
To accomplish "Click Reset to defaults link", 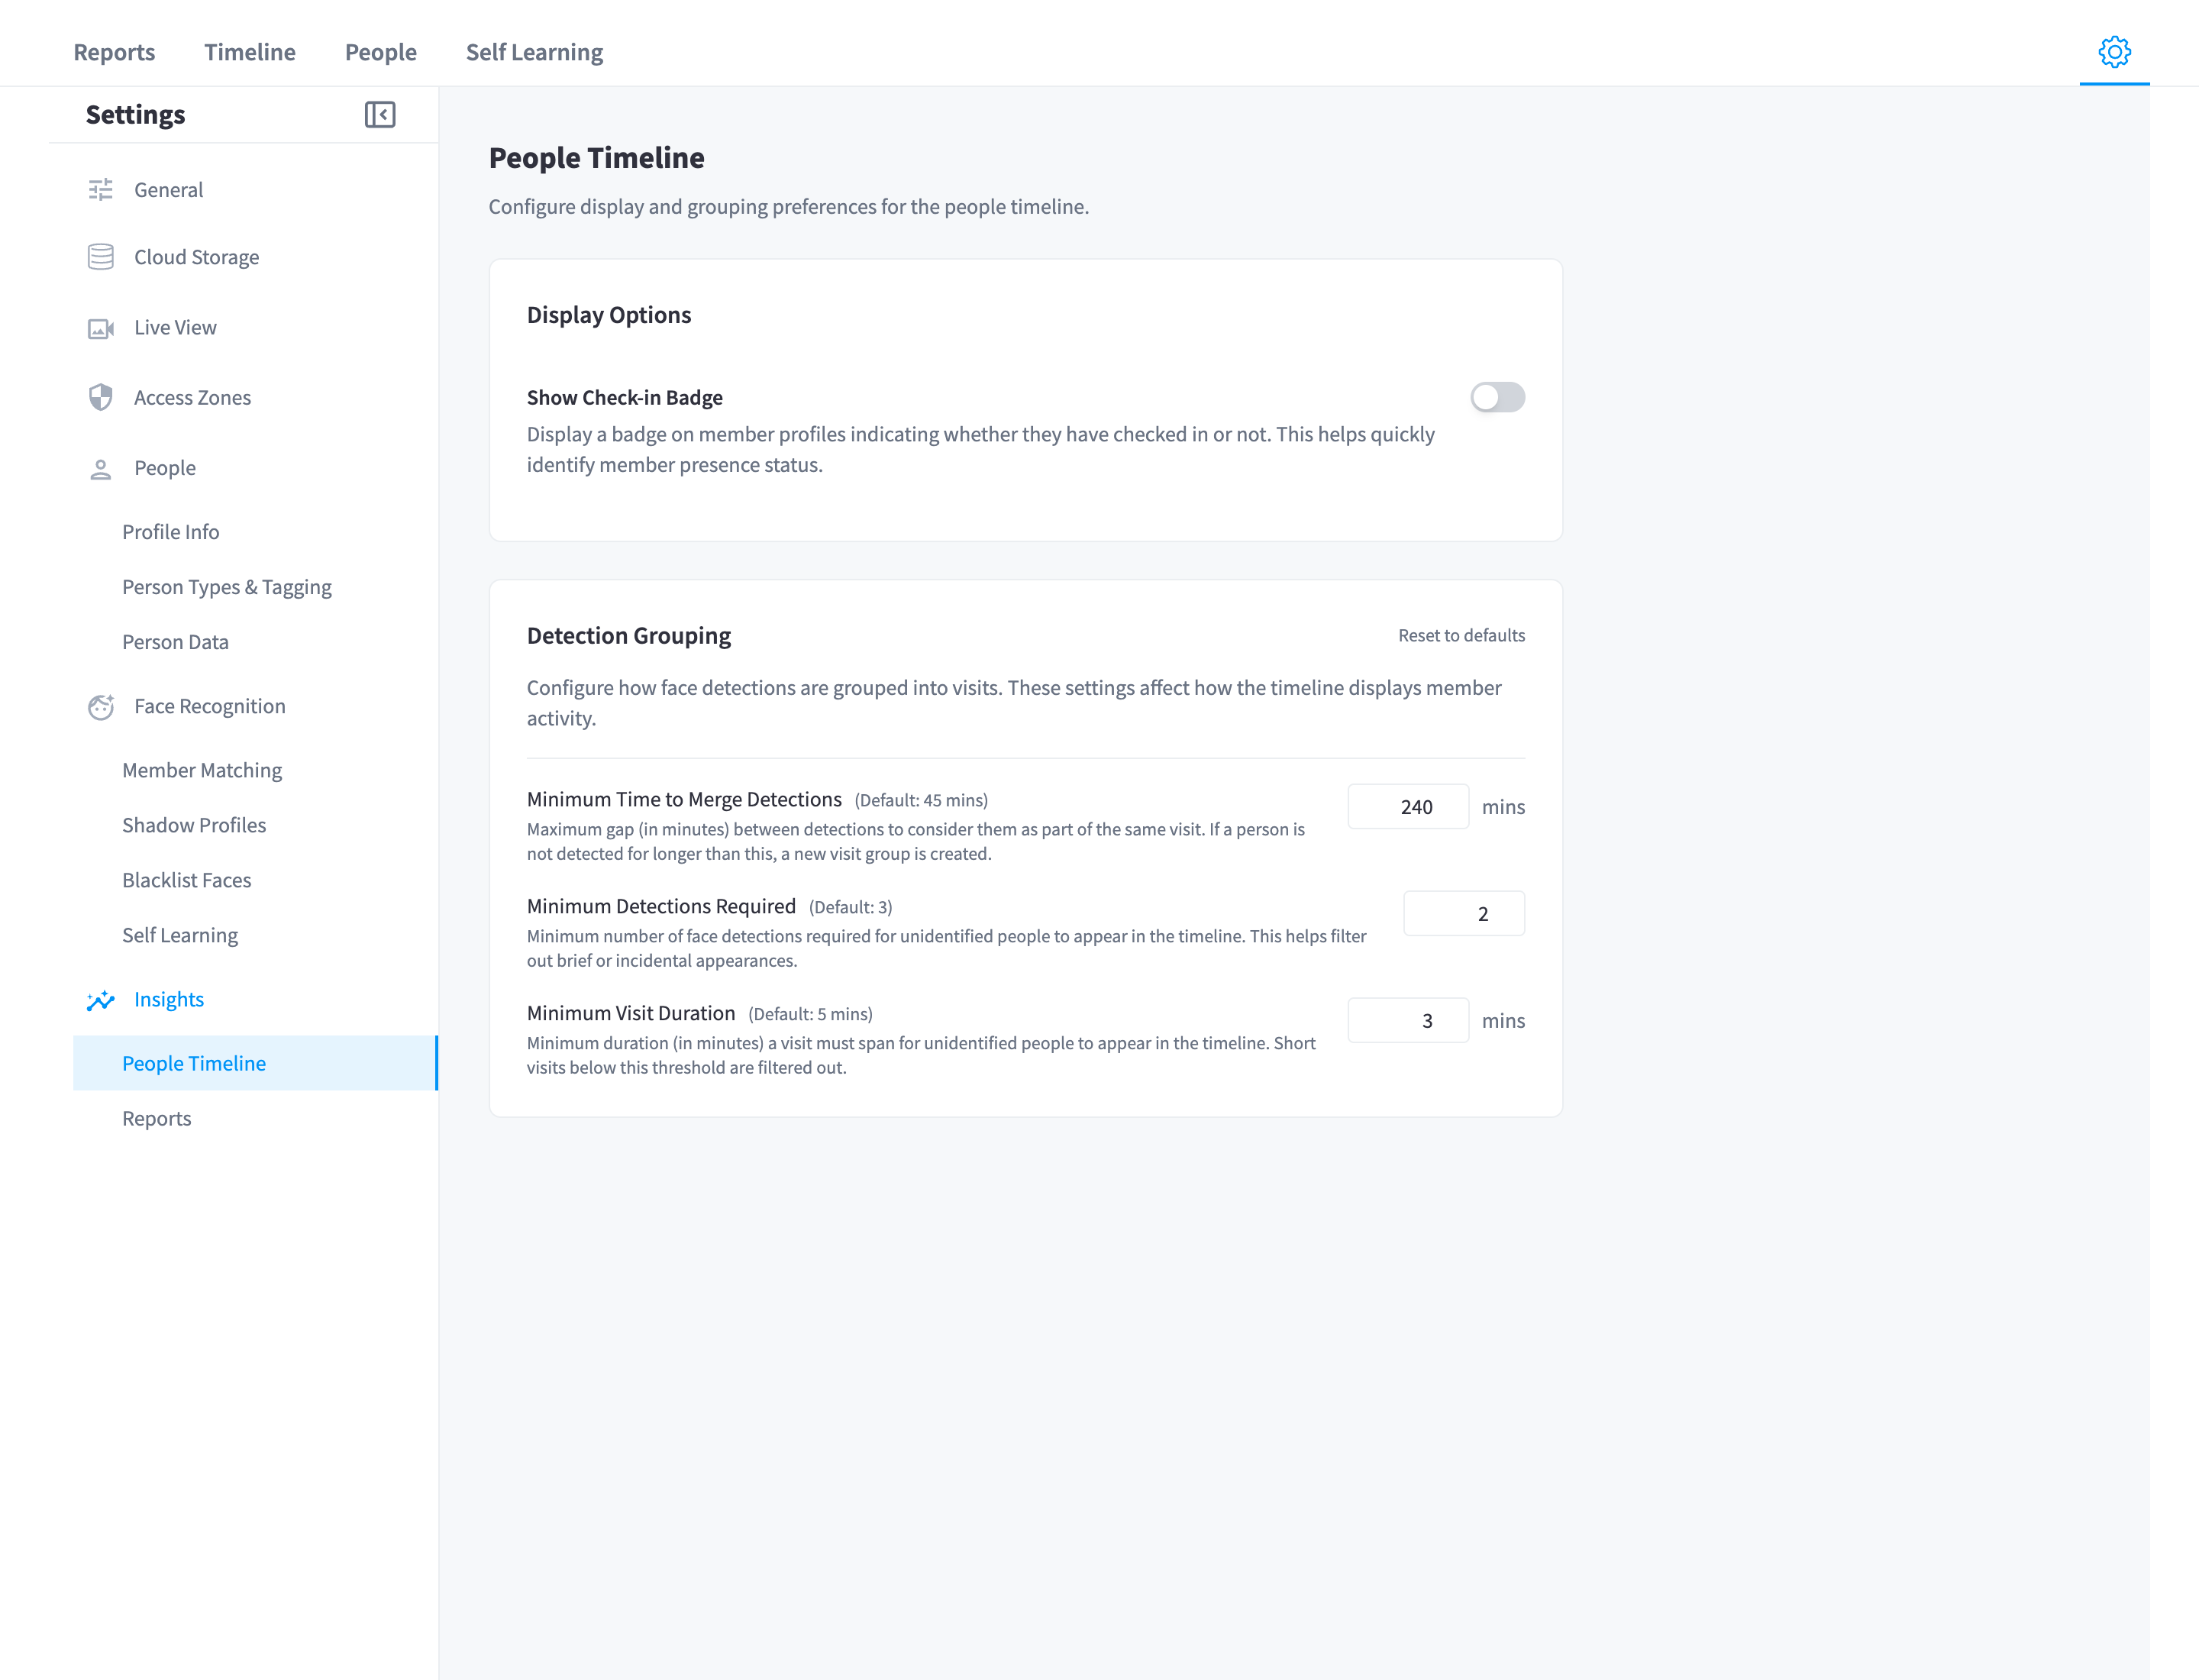I will (1461, 635).
